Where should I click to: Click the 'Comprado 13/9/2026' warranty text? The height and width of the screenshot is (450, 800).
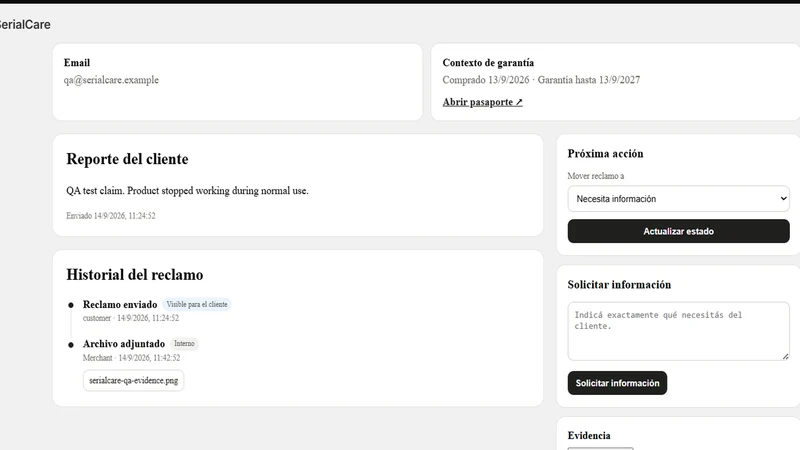point(486,80)
